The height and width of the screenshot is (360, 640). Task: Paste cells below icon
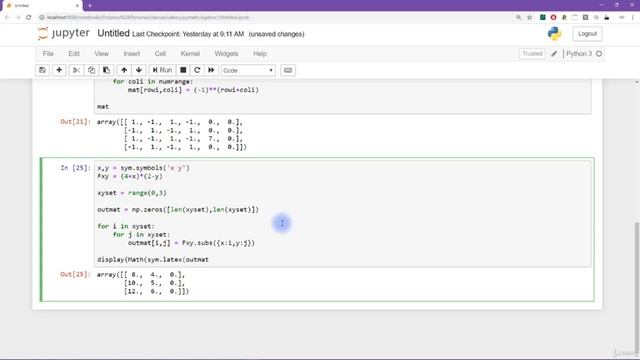pyautogui.click(x=106, y=70)
